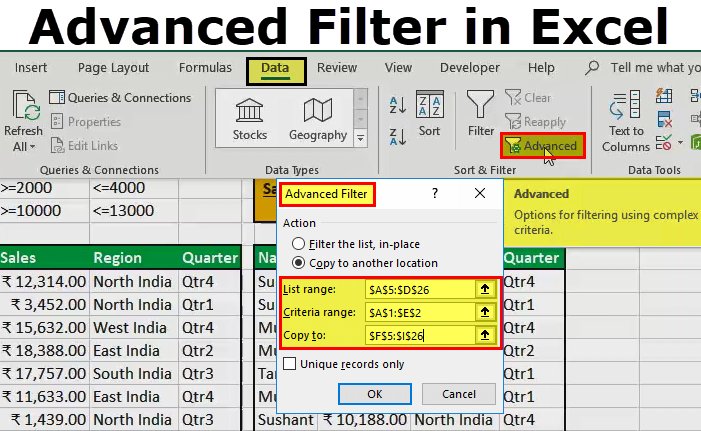Select cell containing <=4000

(134, 188)
